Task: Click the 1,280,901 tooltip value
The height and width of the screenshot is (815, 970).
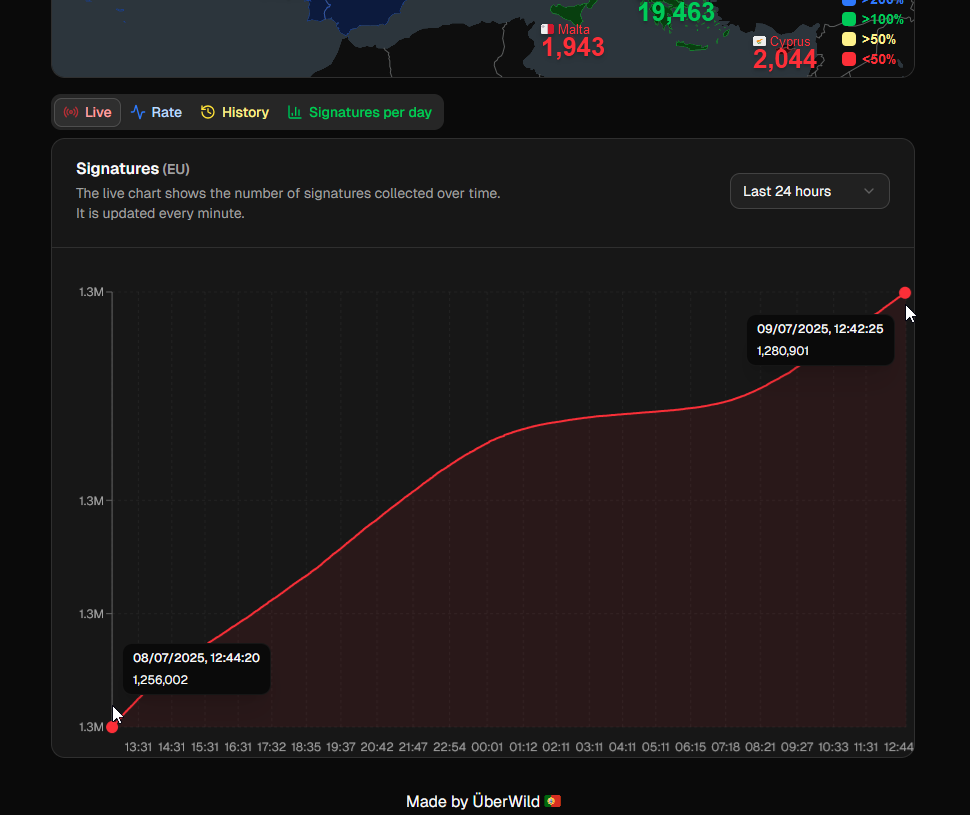Action: click(783, 351)
